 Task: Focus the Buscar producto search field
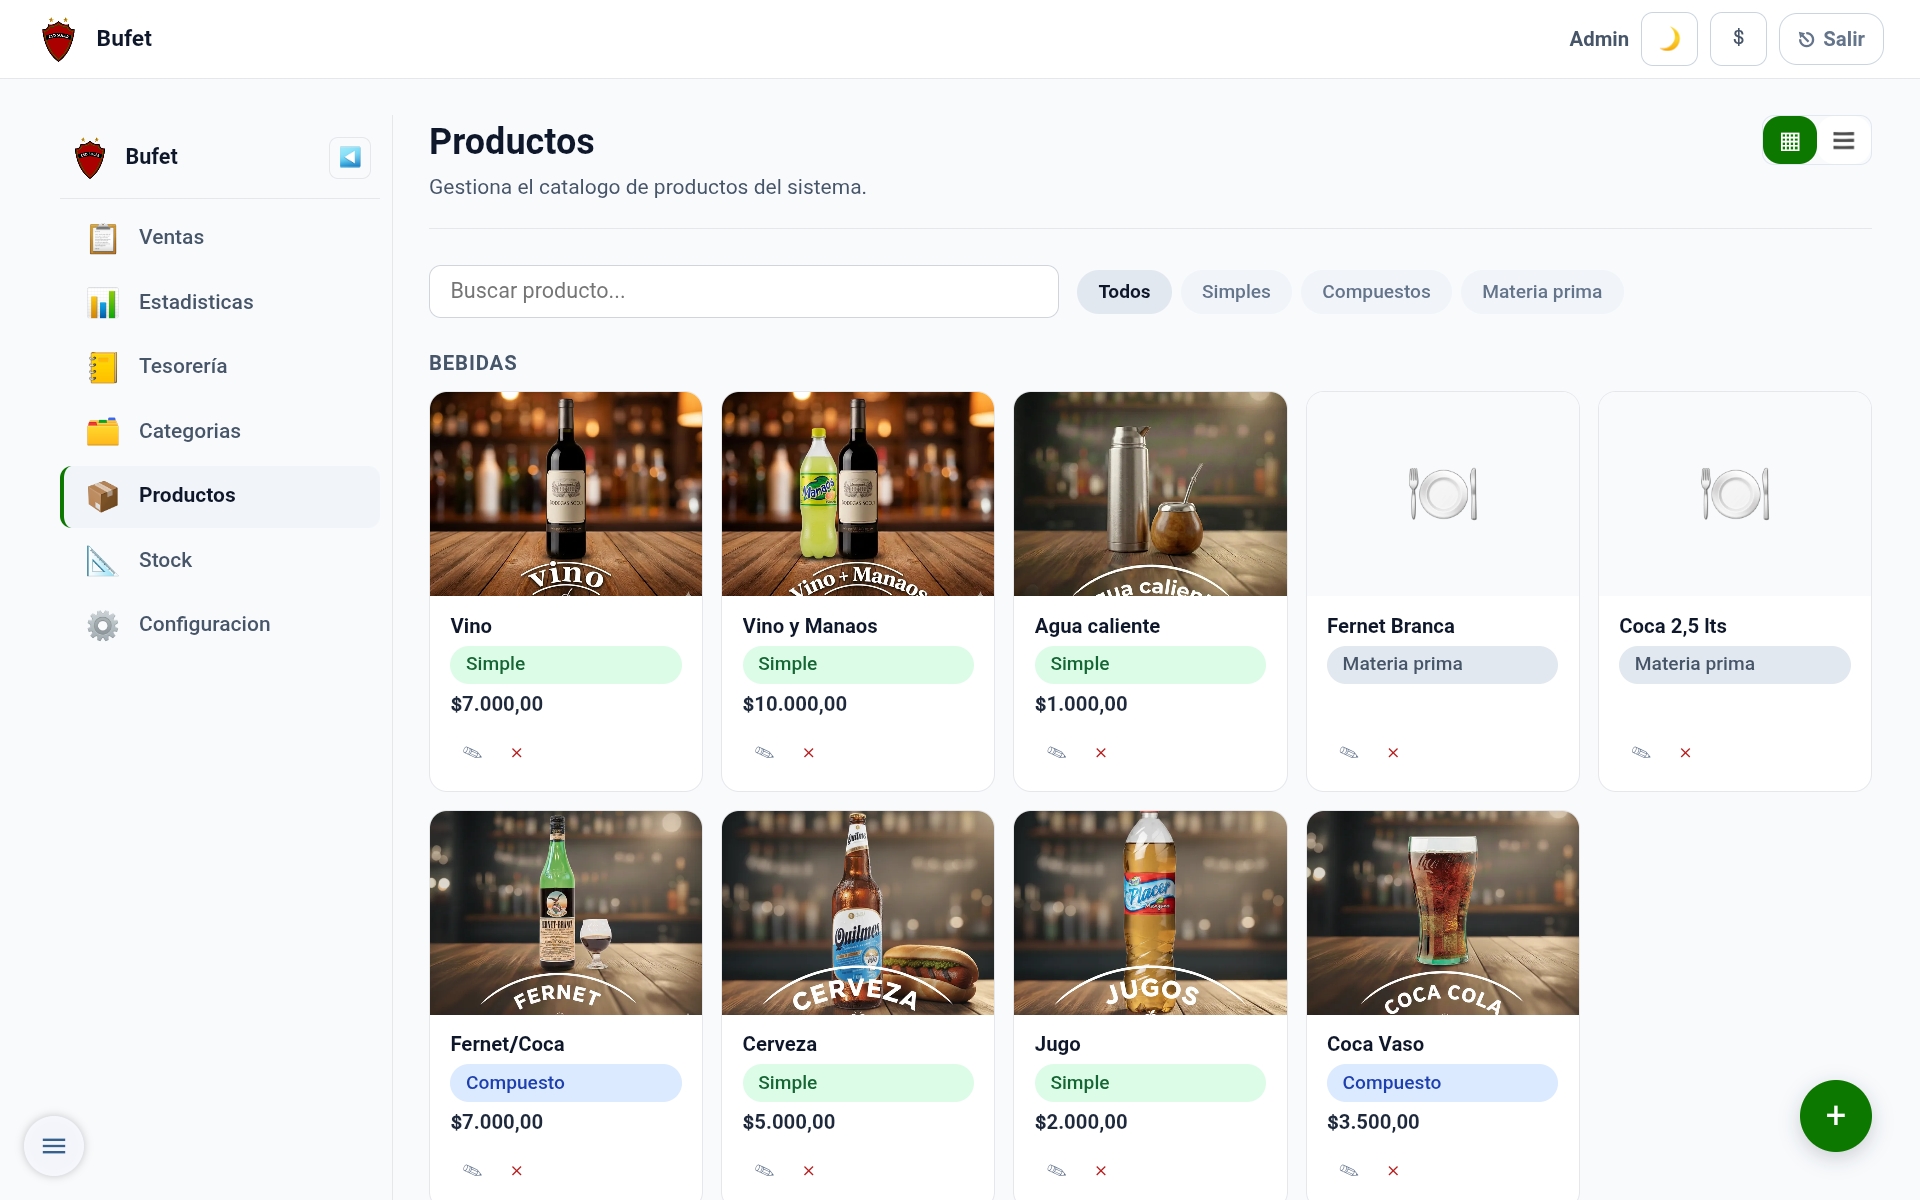click(x=744, y=291)
